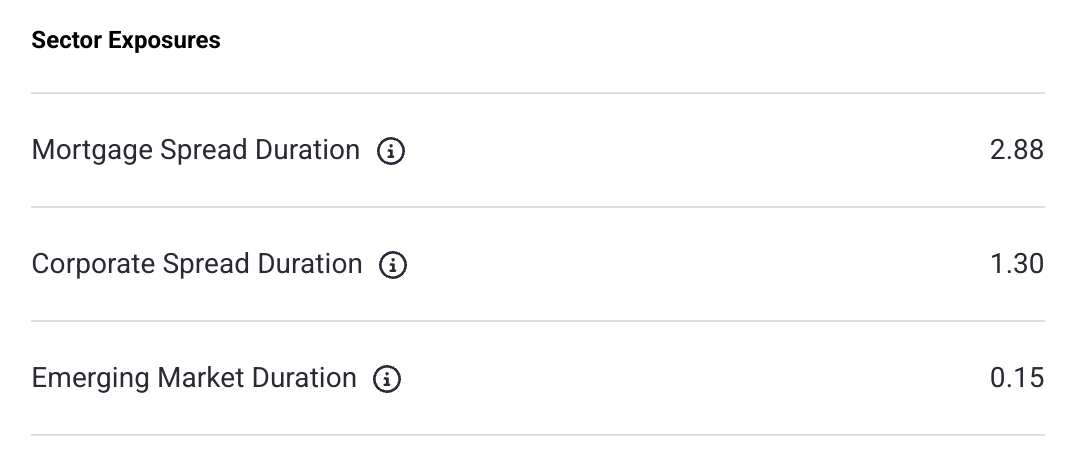Click the word "Mortgage" in first row
1088x454 pixels.
pos(92,150)
